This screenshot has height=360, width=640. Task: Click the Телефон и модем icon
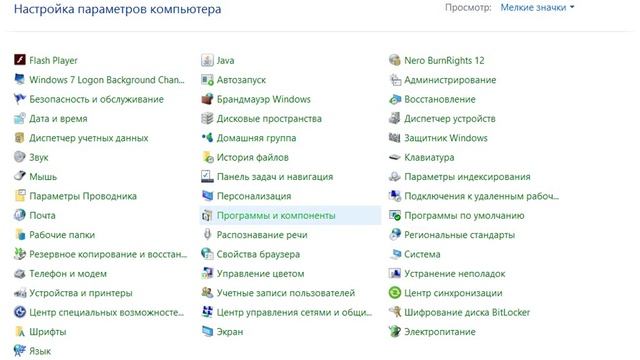click(20, 273)
